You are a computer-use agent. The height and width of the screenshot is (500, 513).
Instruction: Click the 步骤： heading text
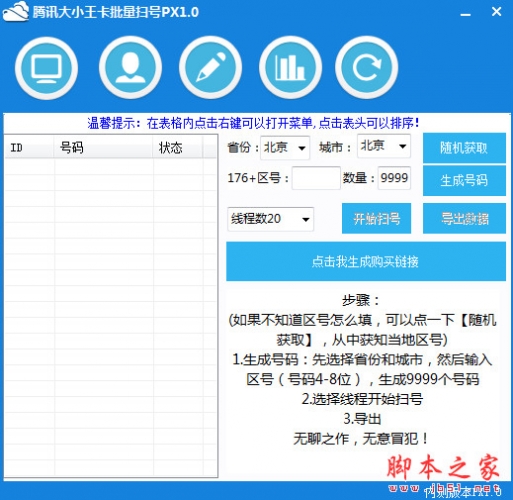(362, 300)
